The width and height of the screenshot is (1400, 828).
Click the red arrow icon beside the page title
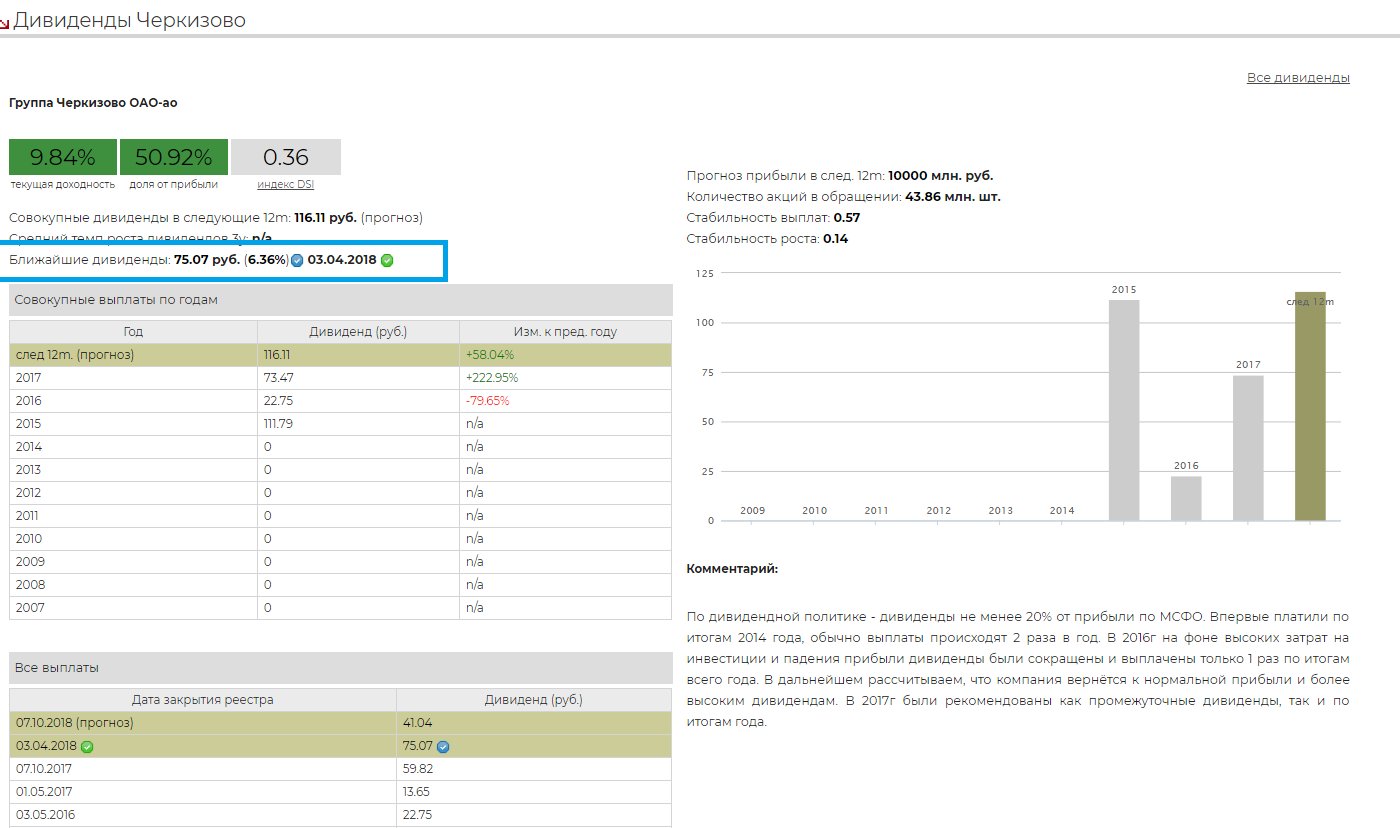(5, 23)
